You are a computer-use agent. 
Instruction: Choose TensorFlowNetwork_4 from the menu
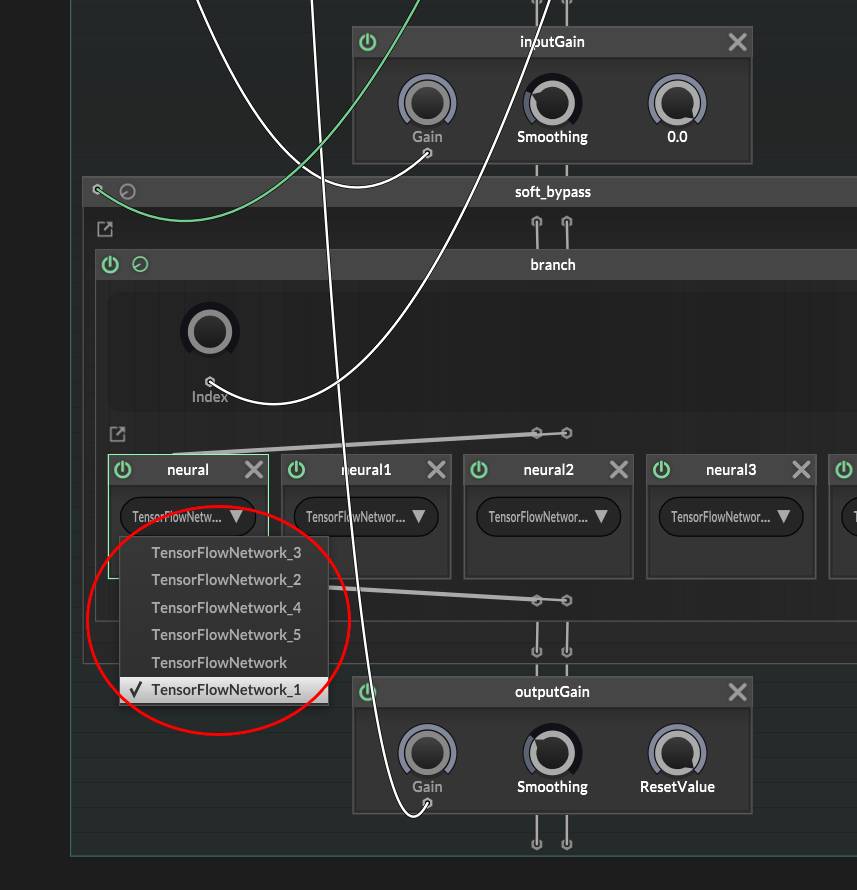[x=224, y=608]
